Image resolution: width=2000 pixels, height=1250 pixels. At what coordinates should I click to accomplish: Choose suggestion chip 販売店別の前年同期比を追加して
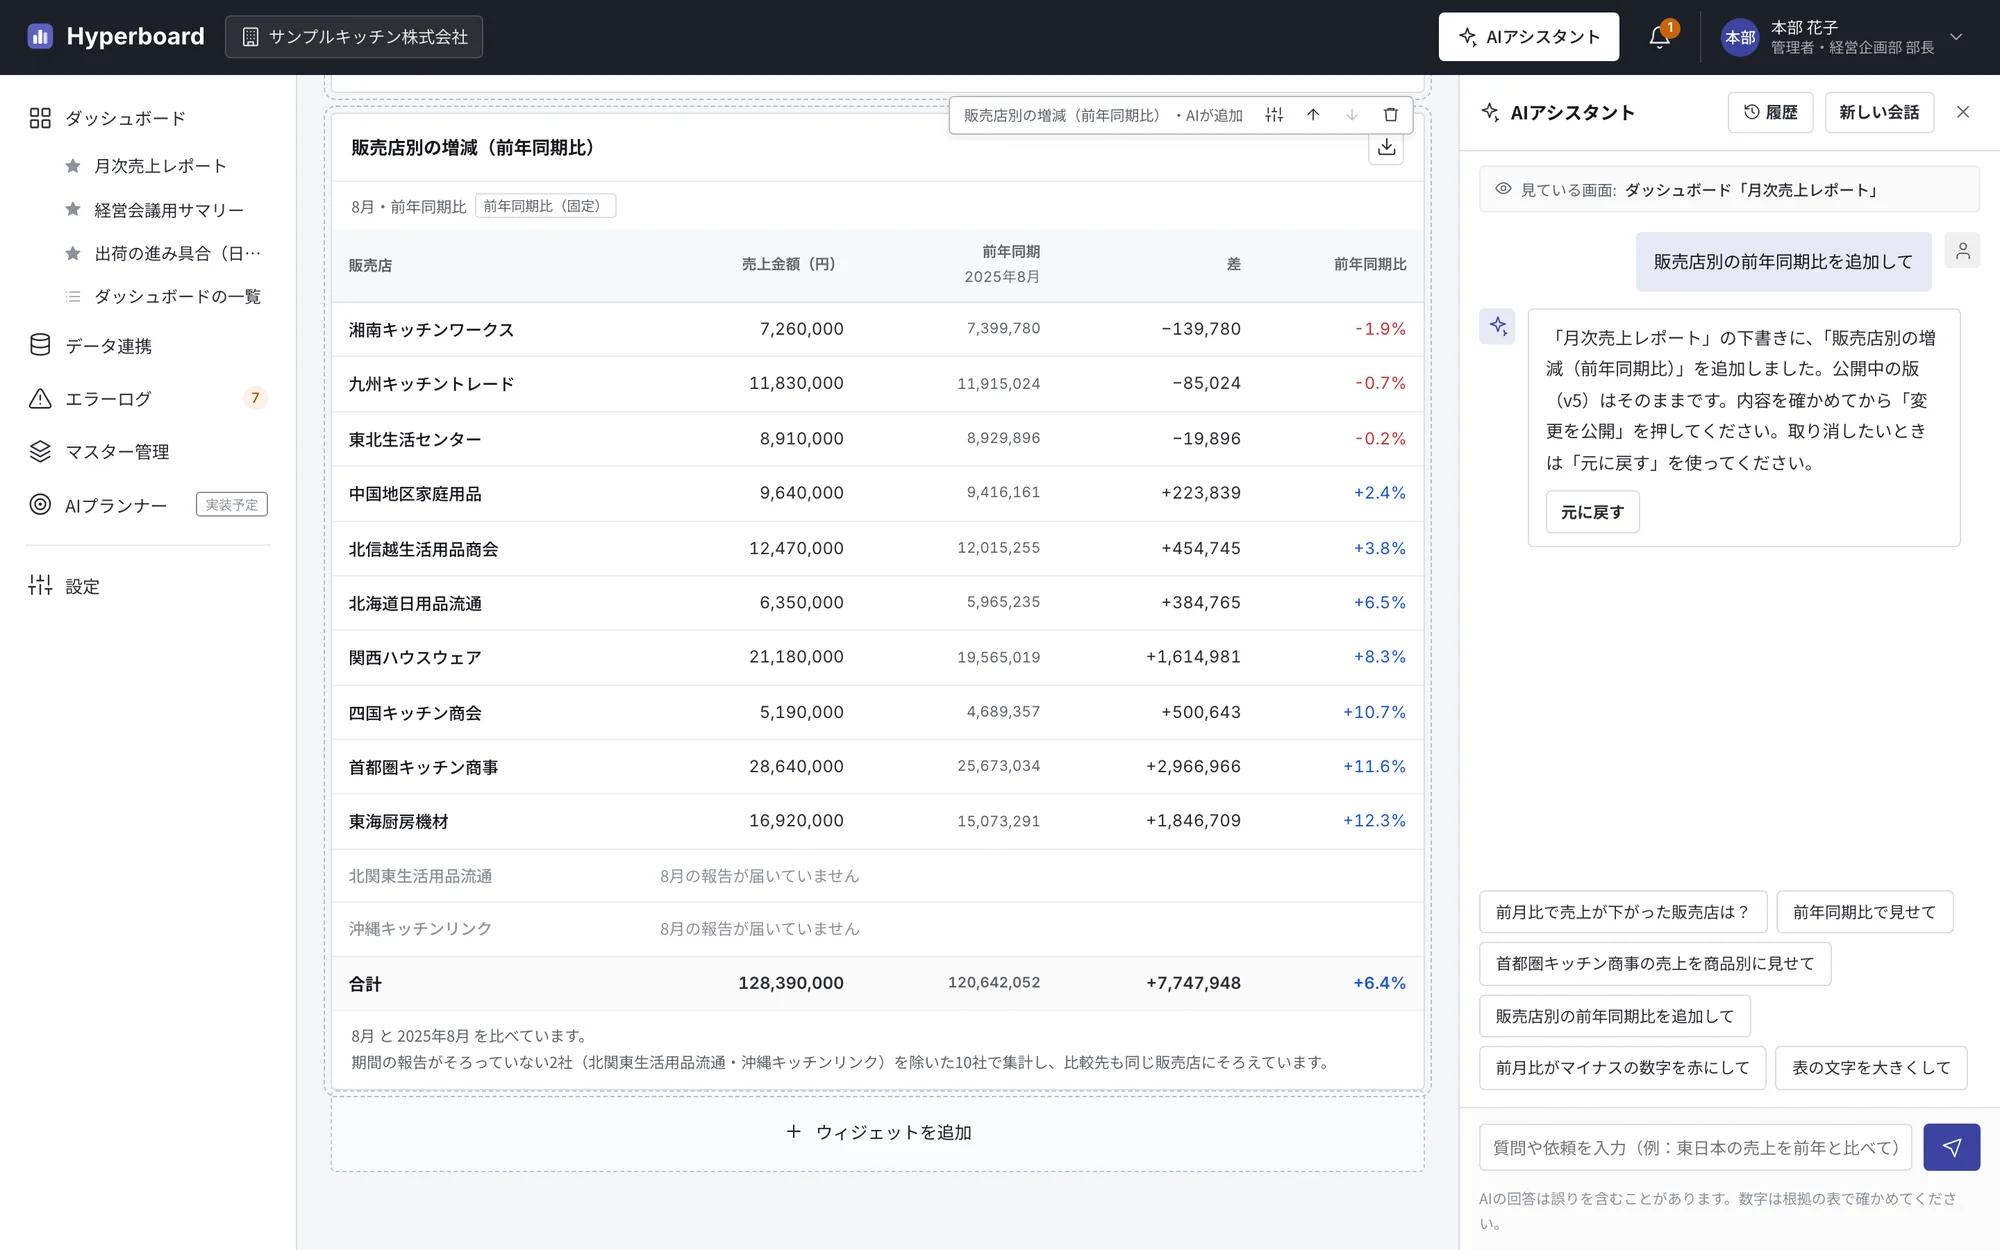(x=1615, y=1016)
